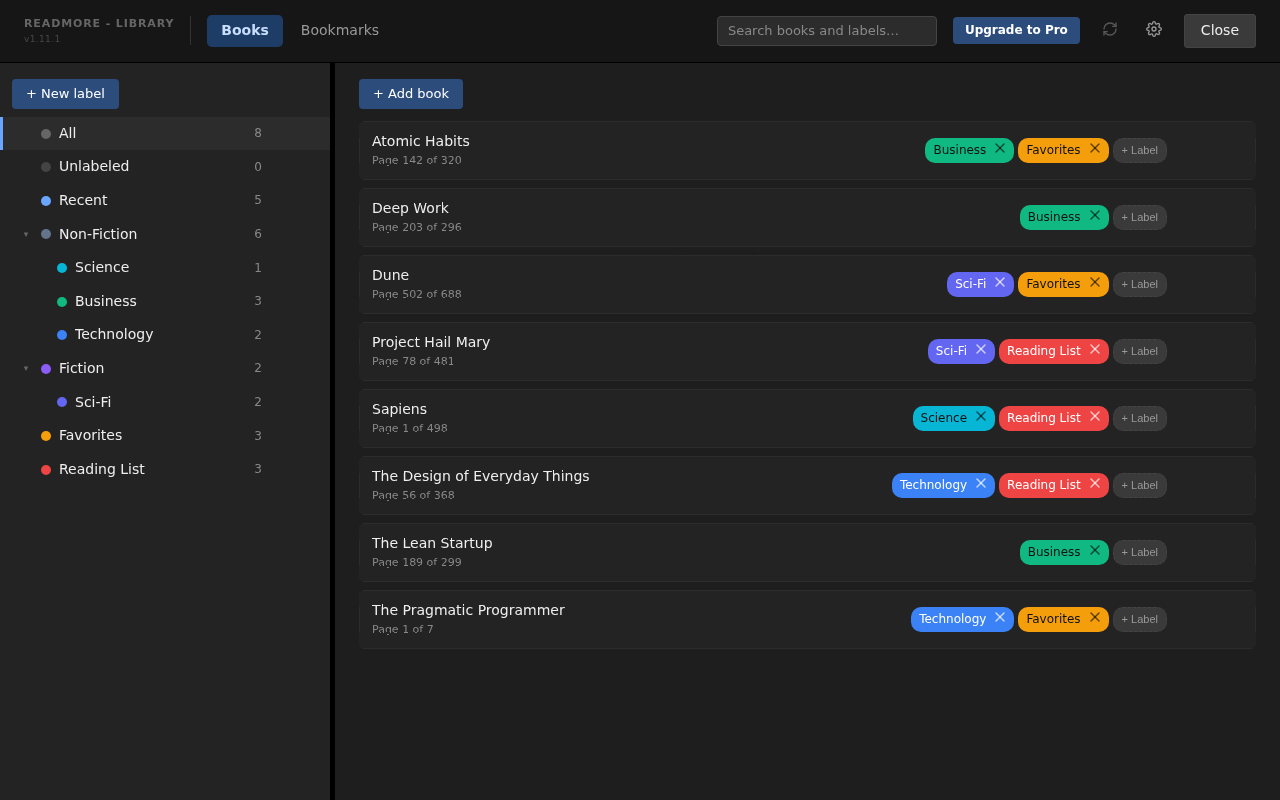
Task: Add a label to Atomic Habits
Action: click(1140, 150)
